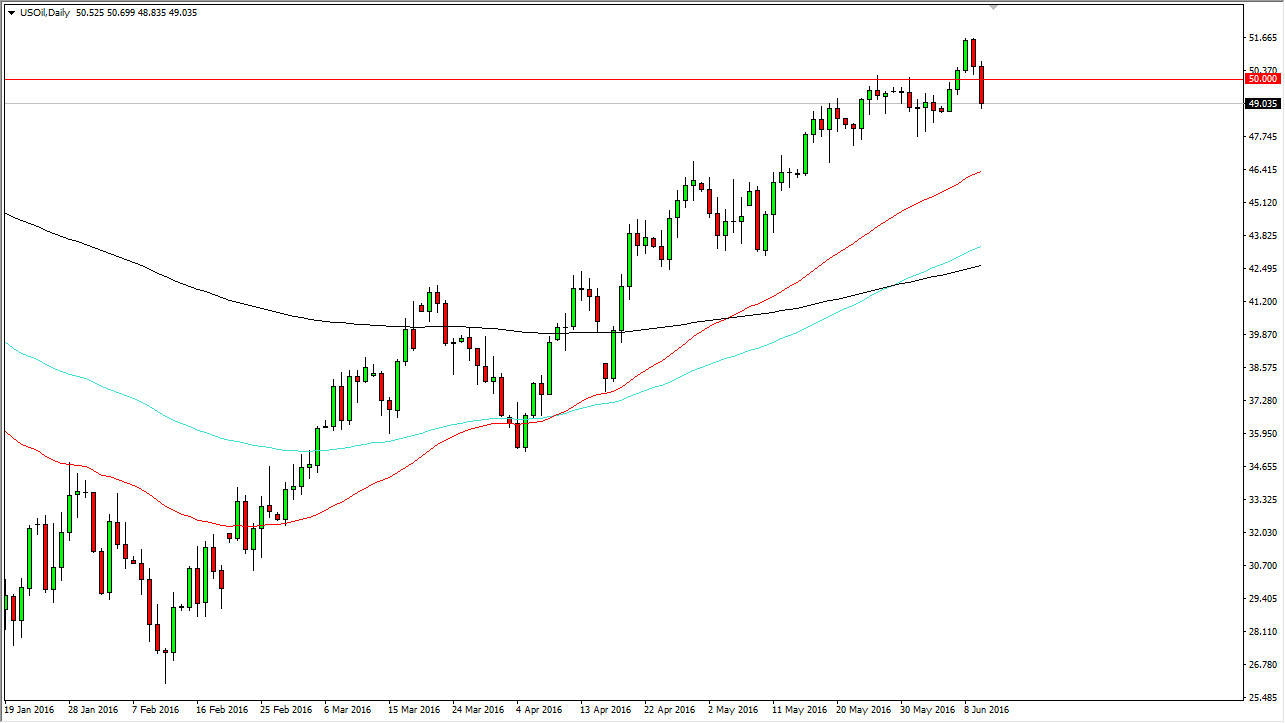This screenshot has width=1285, height=723.
Task: Click the 35.950 price axis label
Action: (x=1264, y=434)
